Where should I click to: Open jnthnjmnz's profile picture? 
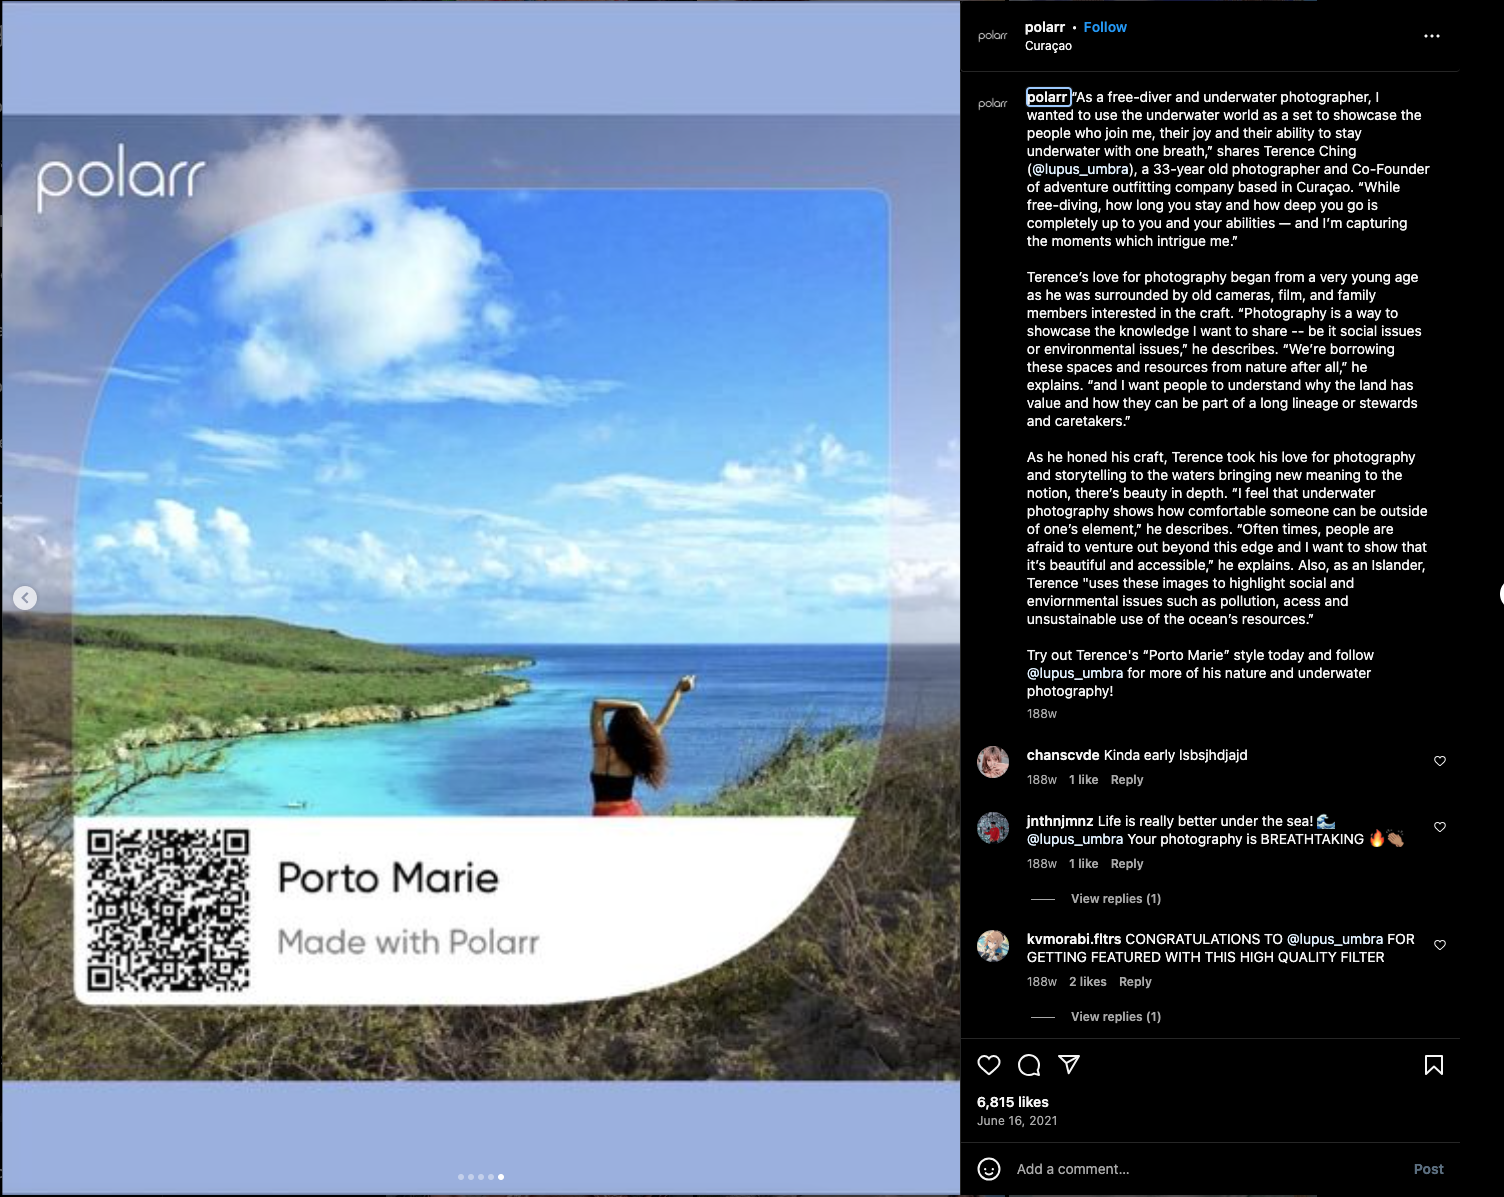tap(993, 828)
